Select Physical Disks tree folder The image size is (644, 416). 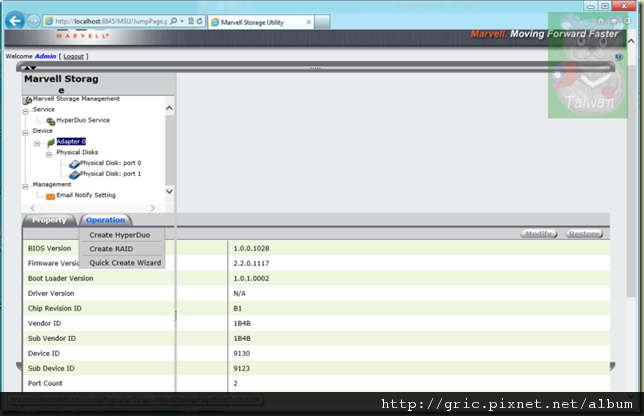coord(77,152)
